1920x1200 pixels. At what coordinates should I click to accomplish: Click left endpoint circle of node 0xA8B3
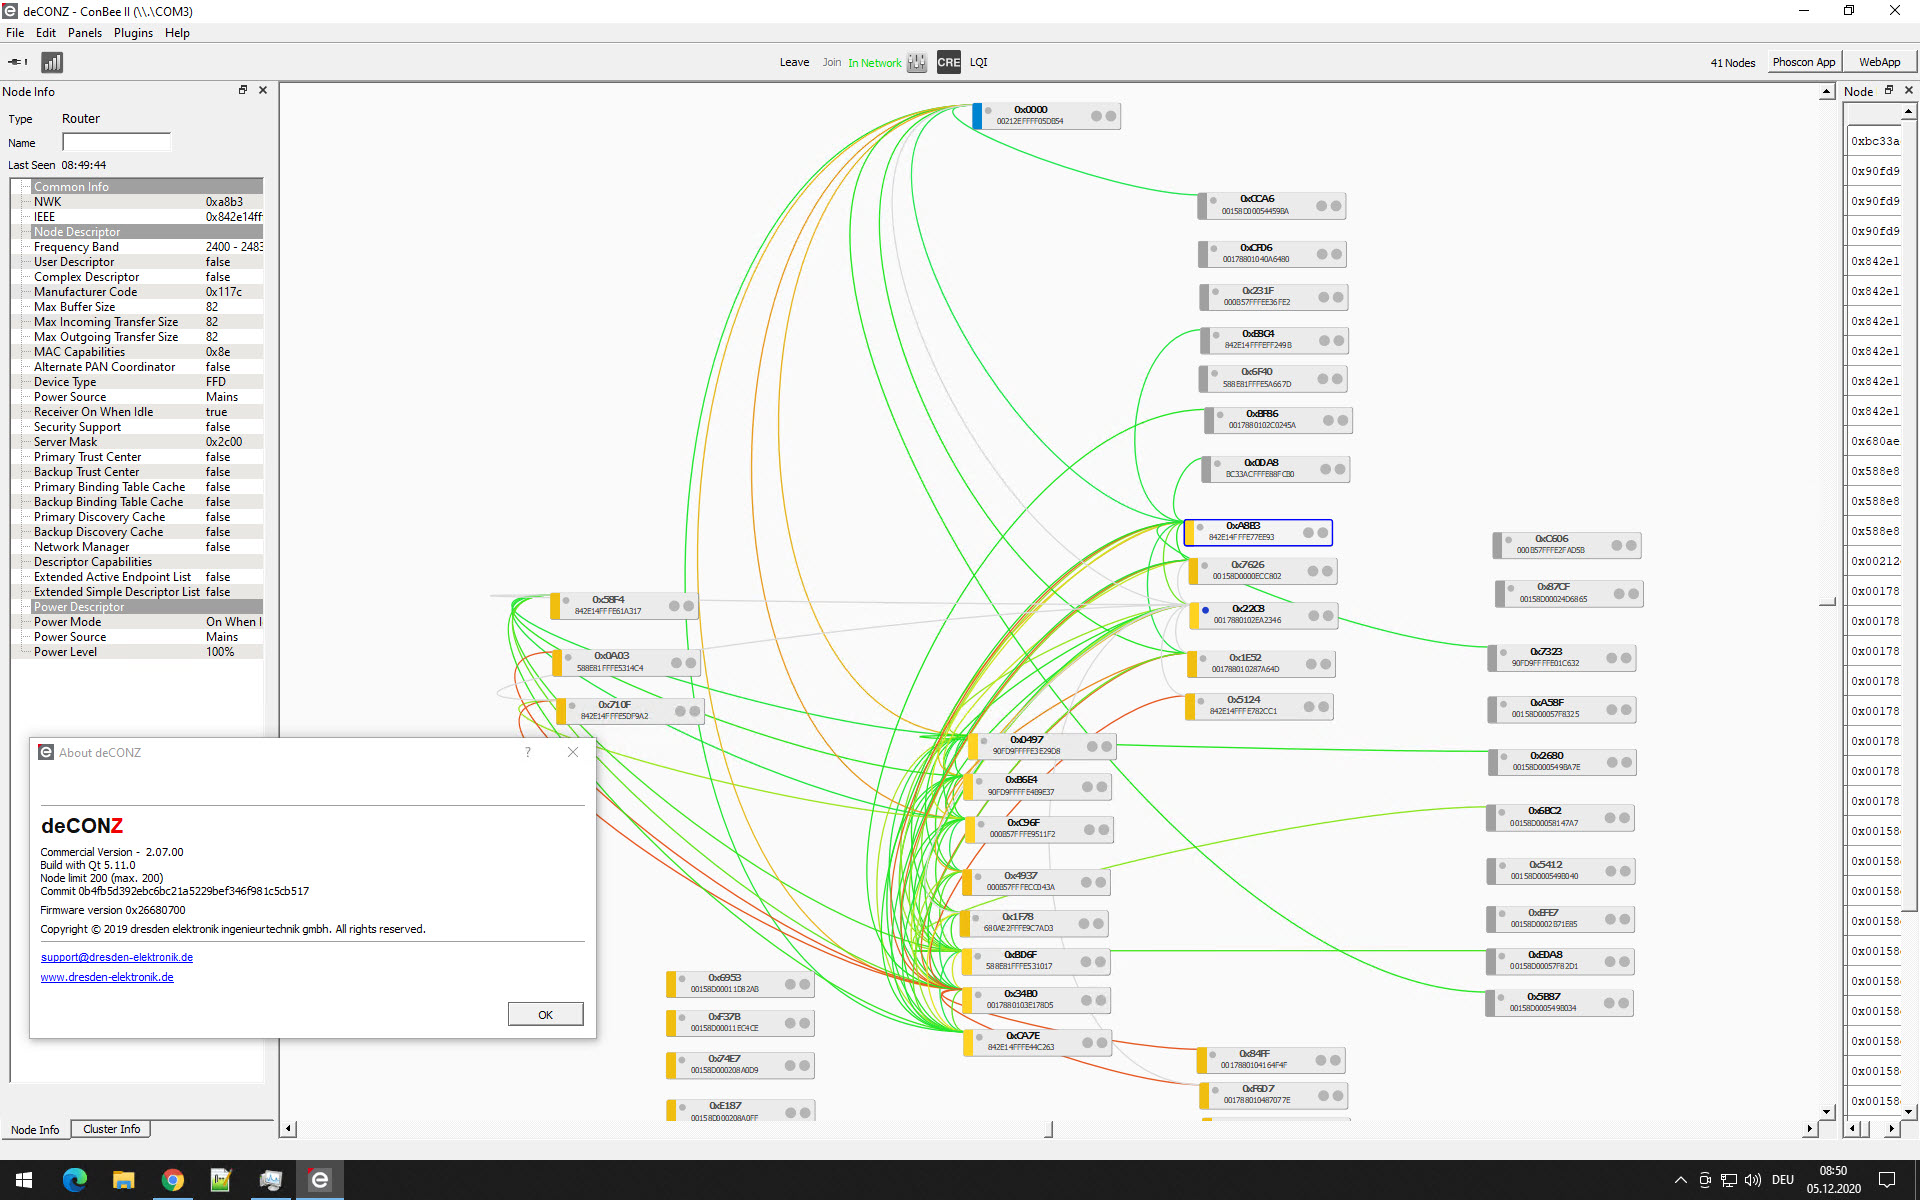pos(1308,533)
